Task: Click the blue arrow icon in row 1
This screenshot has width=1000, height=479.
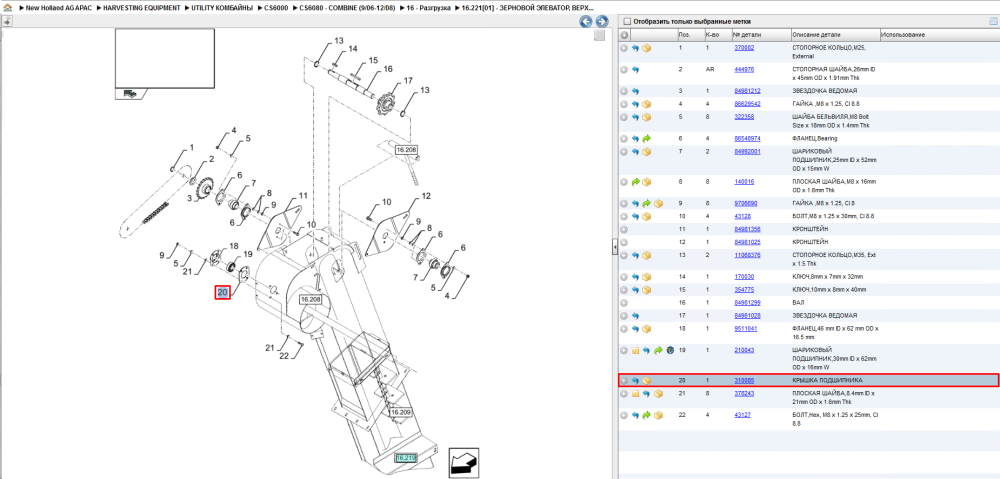Action: [x=635, y=48]
